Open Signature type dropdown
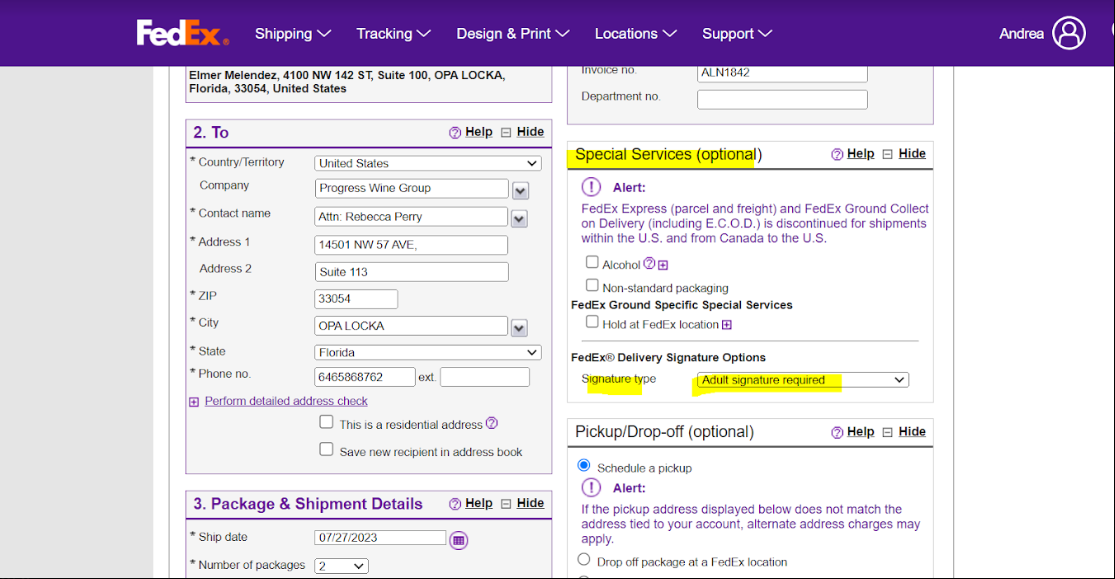This screenshot has width=1115, height=579. point(803,380)
